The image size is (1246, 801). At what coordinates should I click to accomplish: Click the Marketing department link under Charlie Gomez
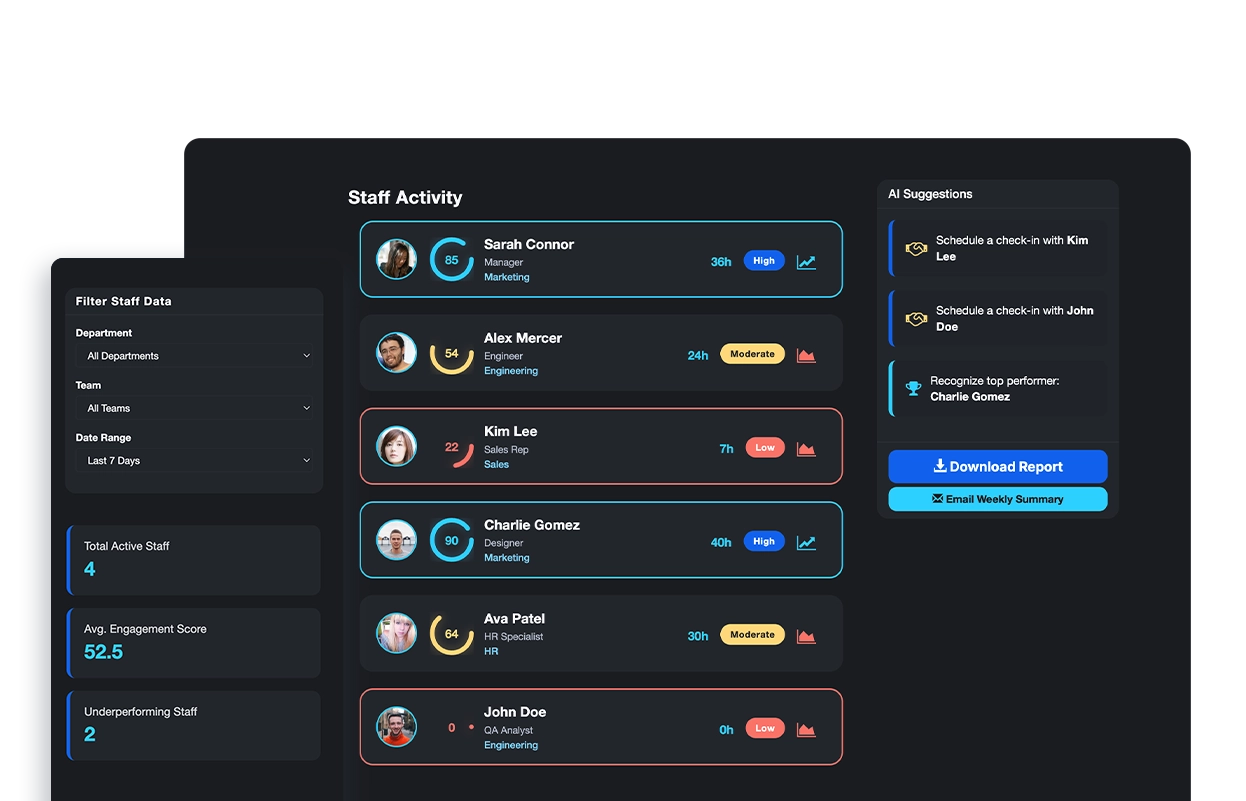coord(507,558)
